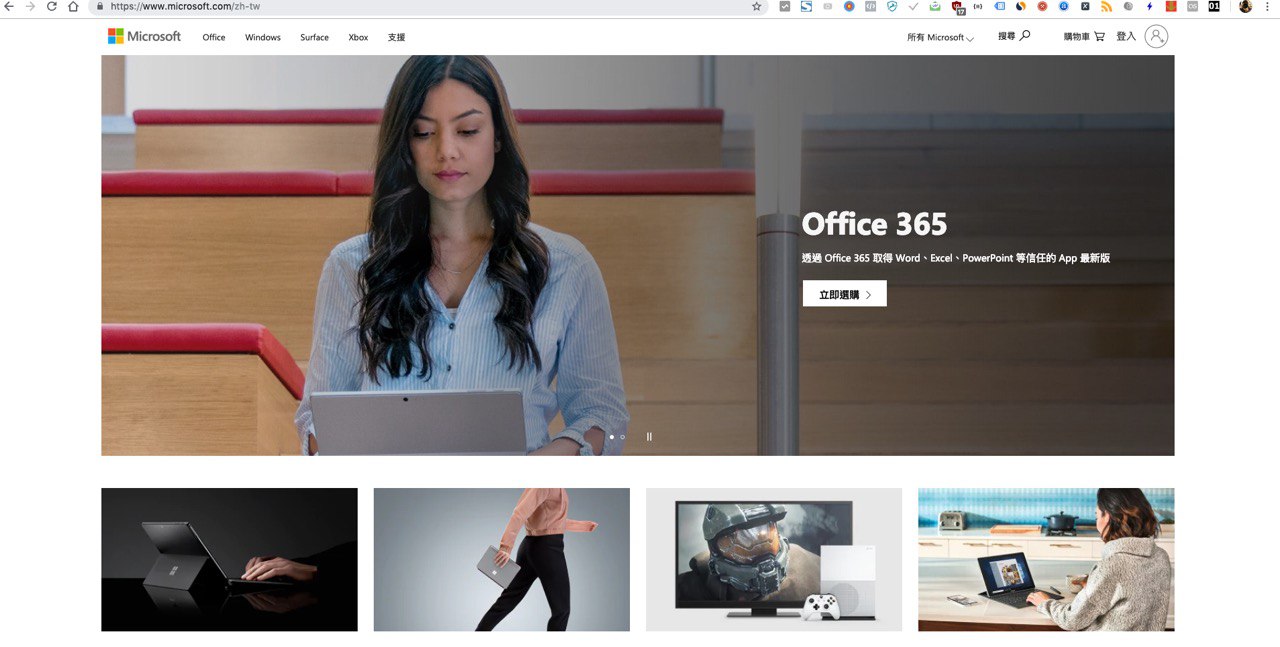Open the 支援 support nav item

pyautogui.click(x=397, y=37)
